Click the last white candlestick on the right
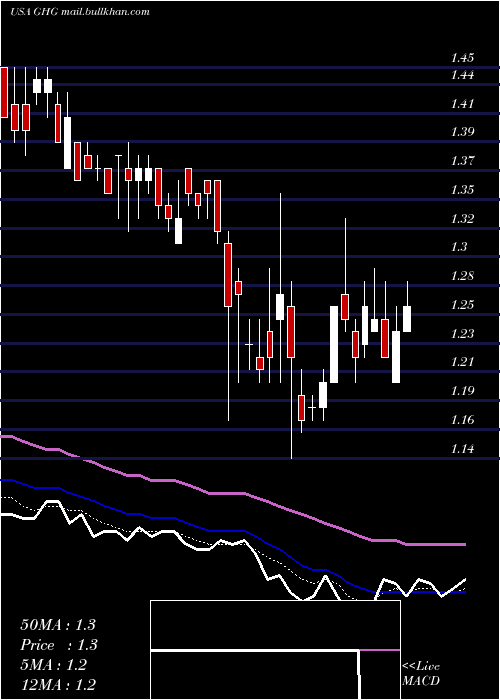 407,319
